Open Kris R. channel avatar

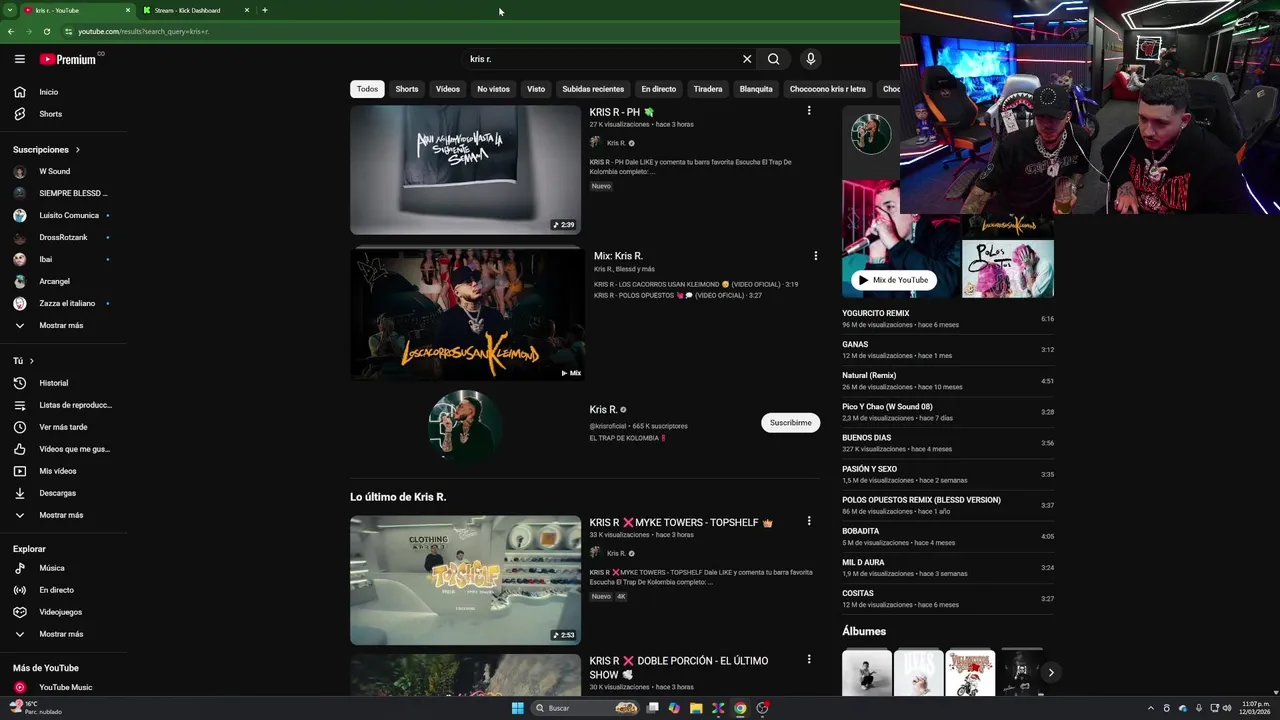[465, 425]
